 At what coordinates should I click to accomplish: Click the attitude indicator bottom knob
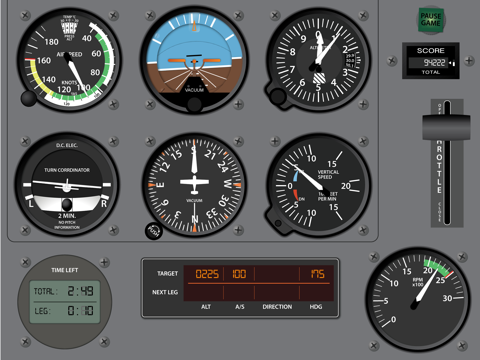(194, 104)
